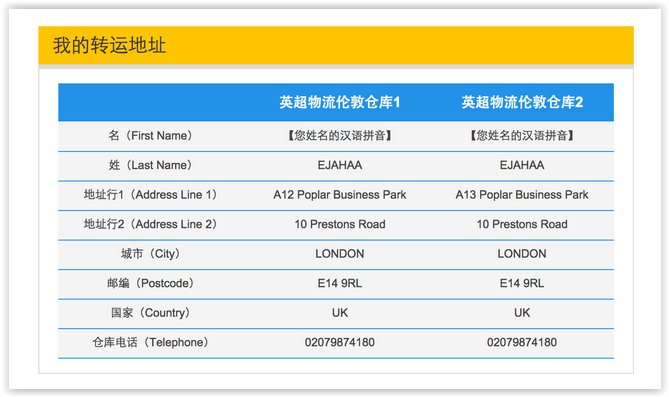The height and width of the screenshot is (397, 669).
Task: Select the LONDON cell under warehouse 1
Action: 340,254
